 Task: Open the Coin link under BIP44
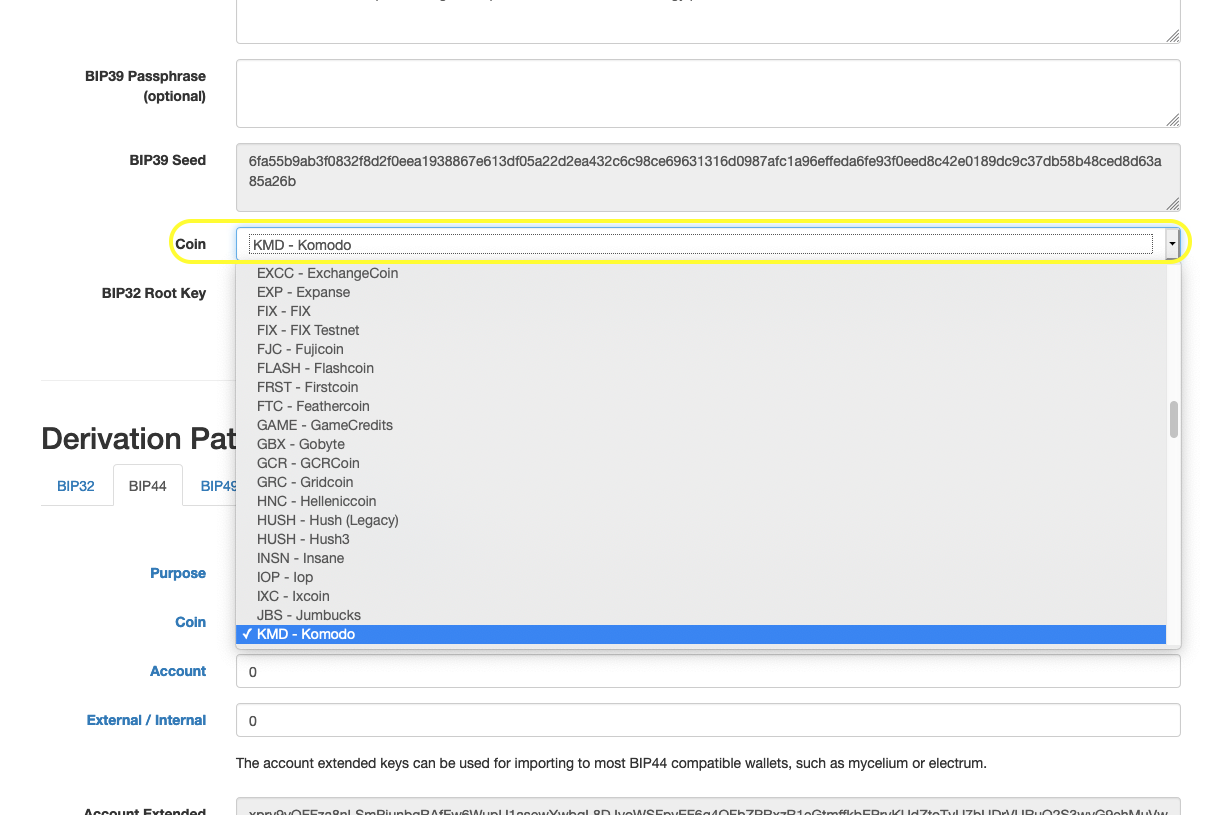(x=191, y=622)
